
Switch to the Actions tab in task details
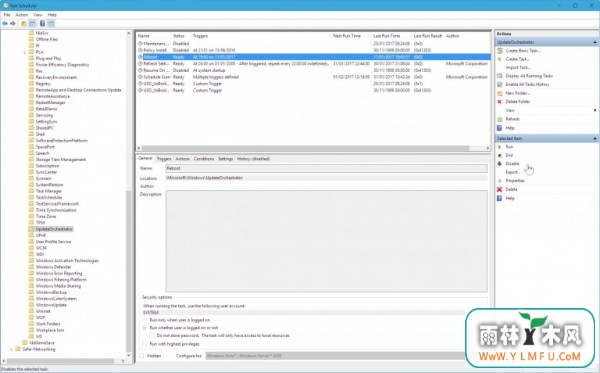pyautogui.click(x=183, y=159)
